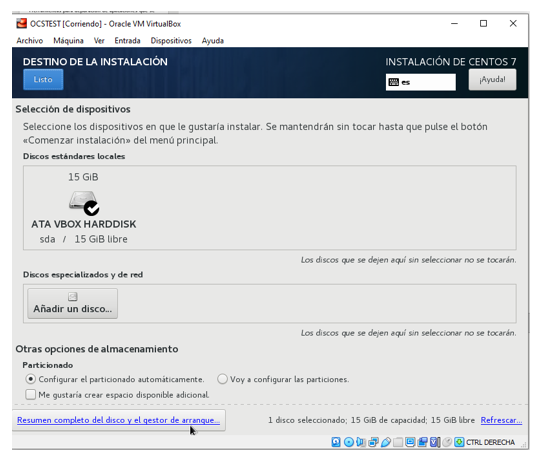The width and height of the screenshot is (542, 463).
Task: Click the VirtualBox hard disk activity icon
Action: pyautogui.click(x=336, y=442)
